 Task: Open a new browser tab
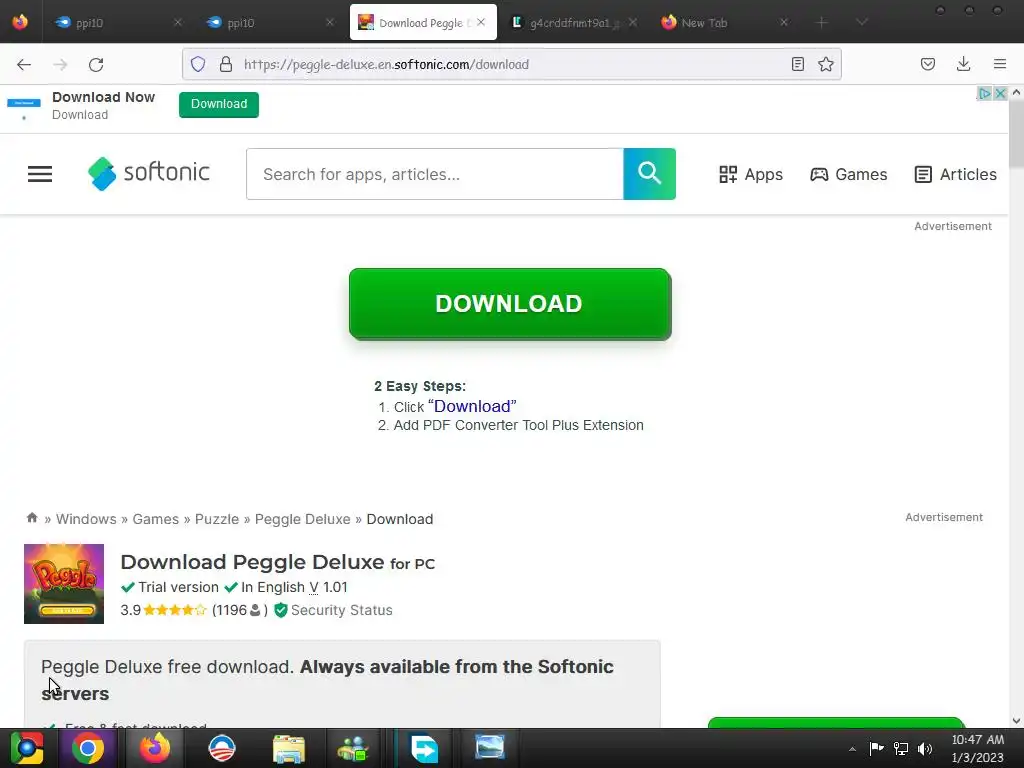coord(822,23)
